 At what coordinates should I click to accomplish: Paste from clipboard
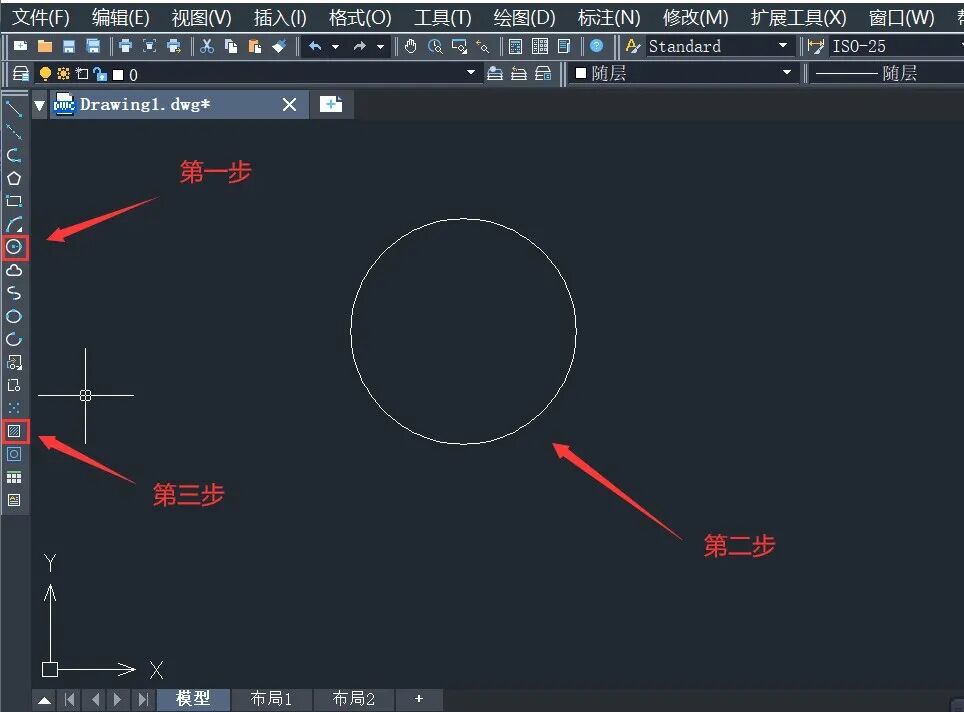click(255, 46)
